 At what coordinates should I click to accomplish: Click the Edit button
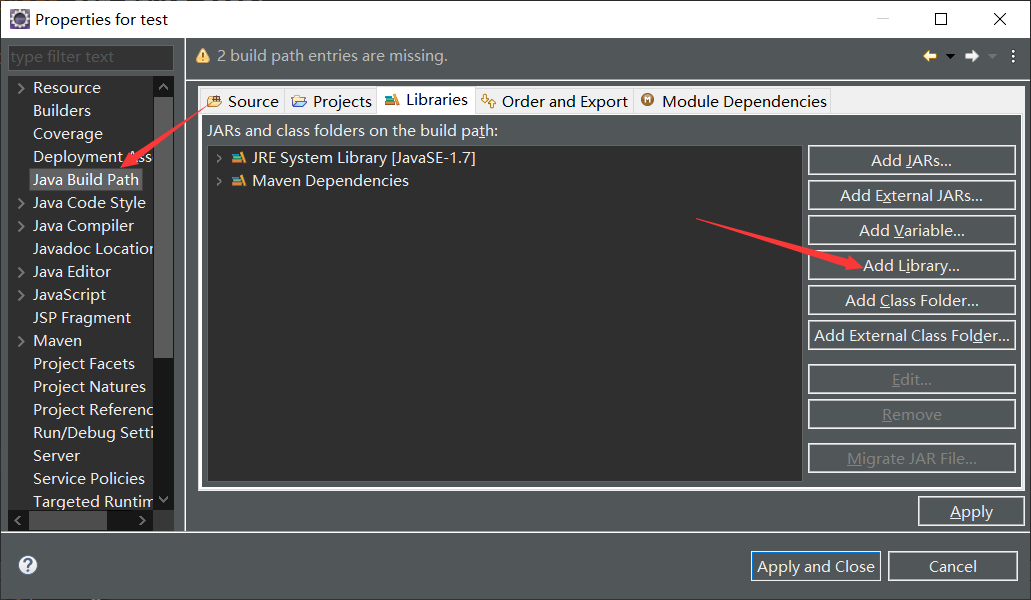coord(911,379)
